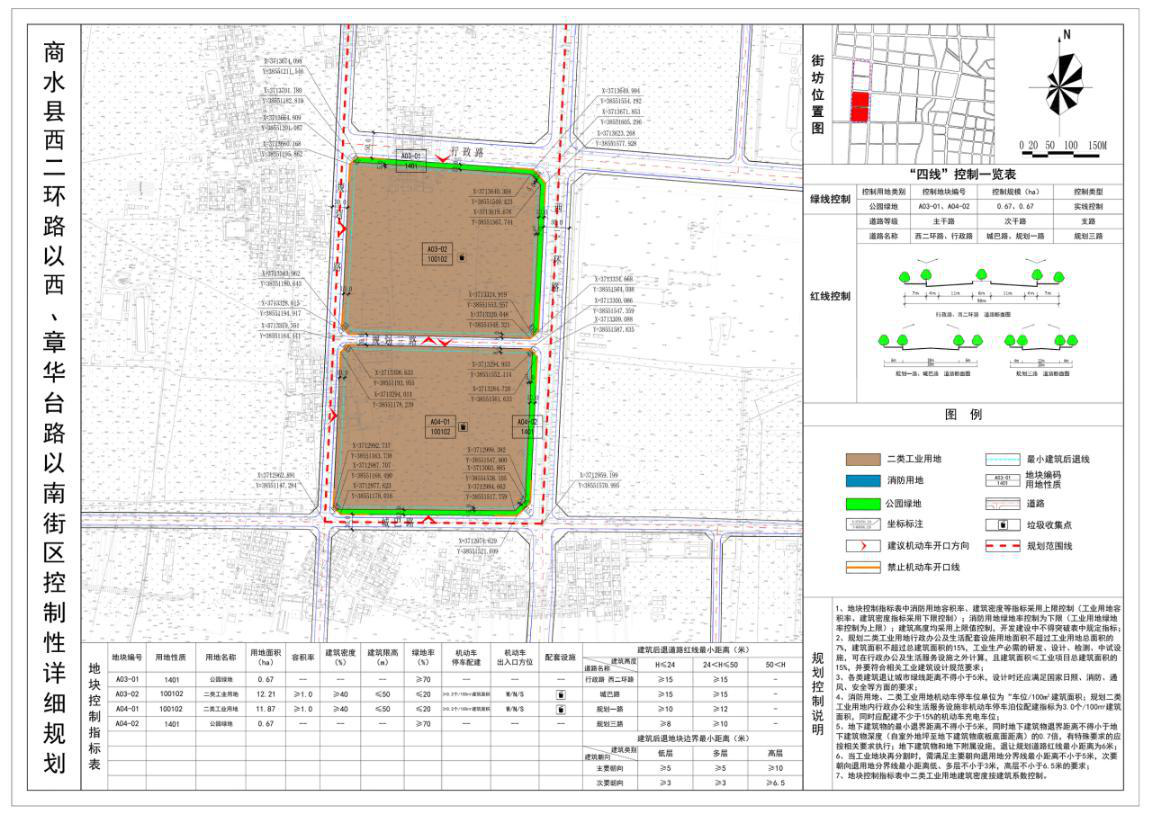
Task: Click the garbage icon in table row A03-02
Action: coord(561,694)
